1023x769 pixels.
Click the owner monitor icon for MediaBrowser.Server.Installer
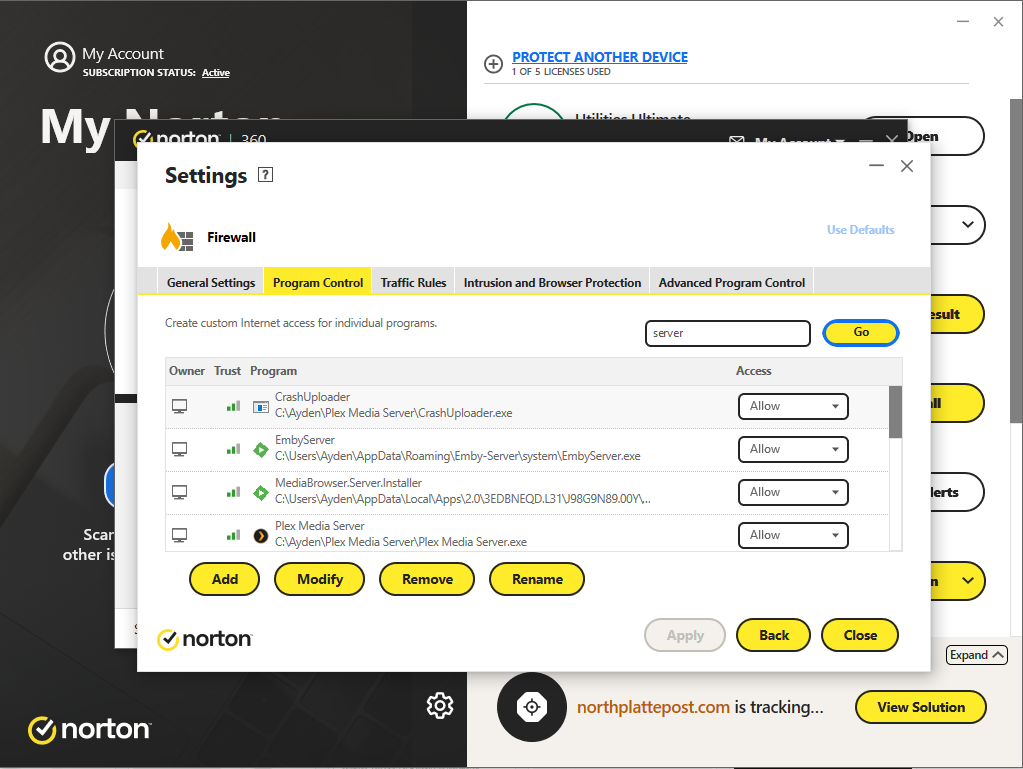click(x=179, y=492)
